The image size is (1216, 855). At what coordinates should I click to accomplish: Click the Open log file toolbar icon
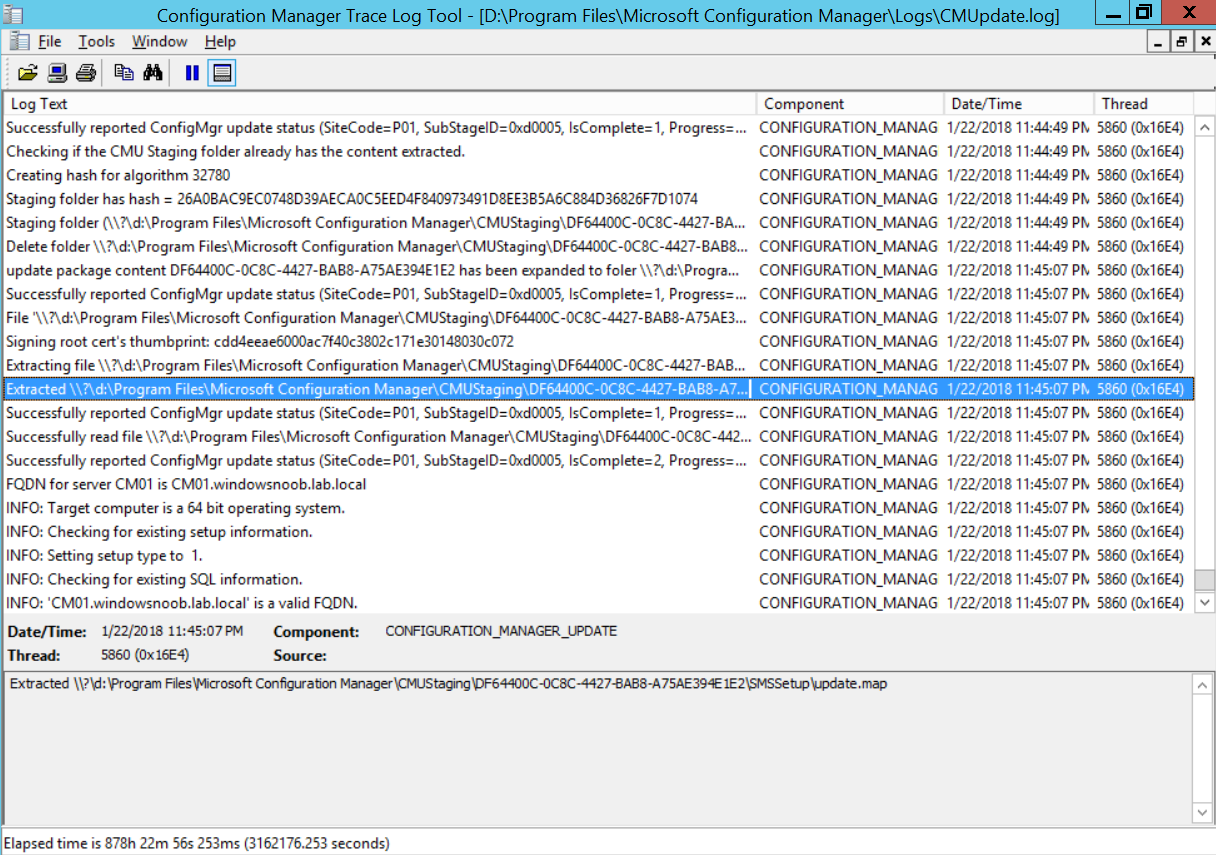pos(27,72)
